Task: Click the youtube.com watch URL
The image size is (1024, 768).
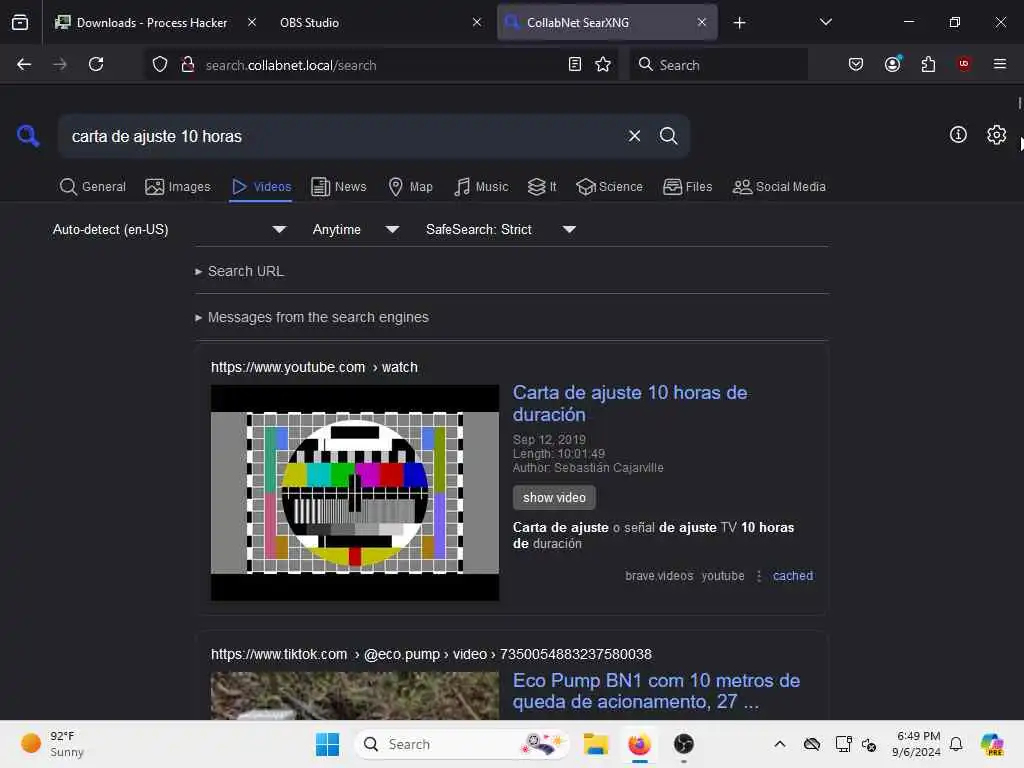Action: tap(314, 367)
